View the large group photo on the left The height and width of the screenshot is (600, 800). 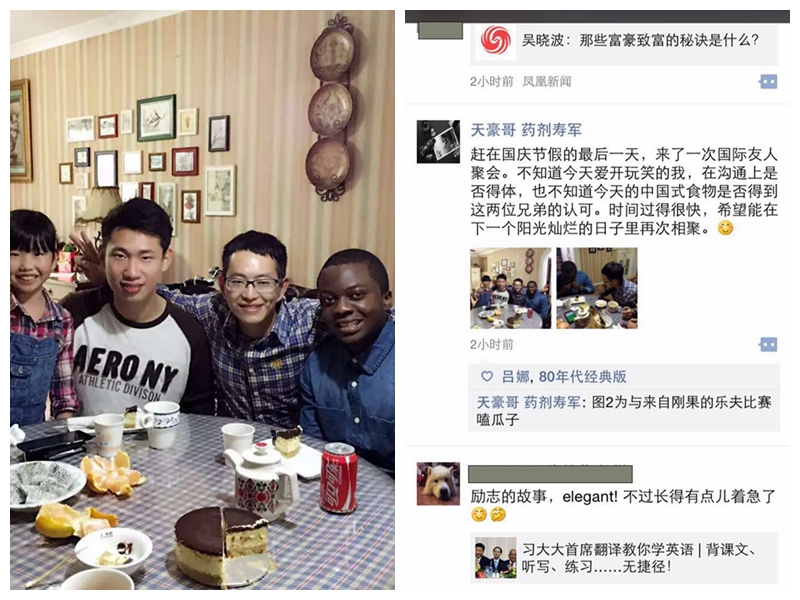[x=202, y=300]
